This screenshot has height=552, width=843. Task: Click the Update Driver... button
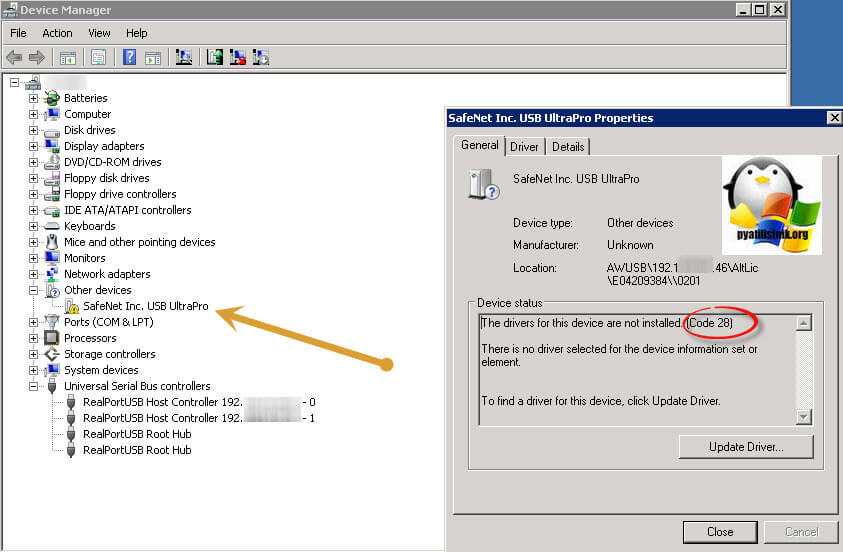pos(745,446)
